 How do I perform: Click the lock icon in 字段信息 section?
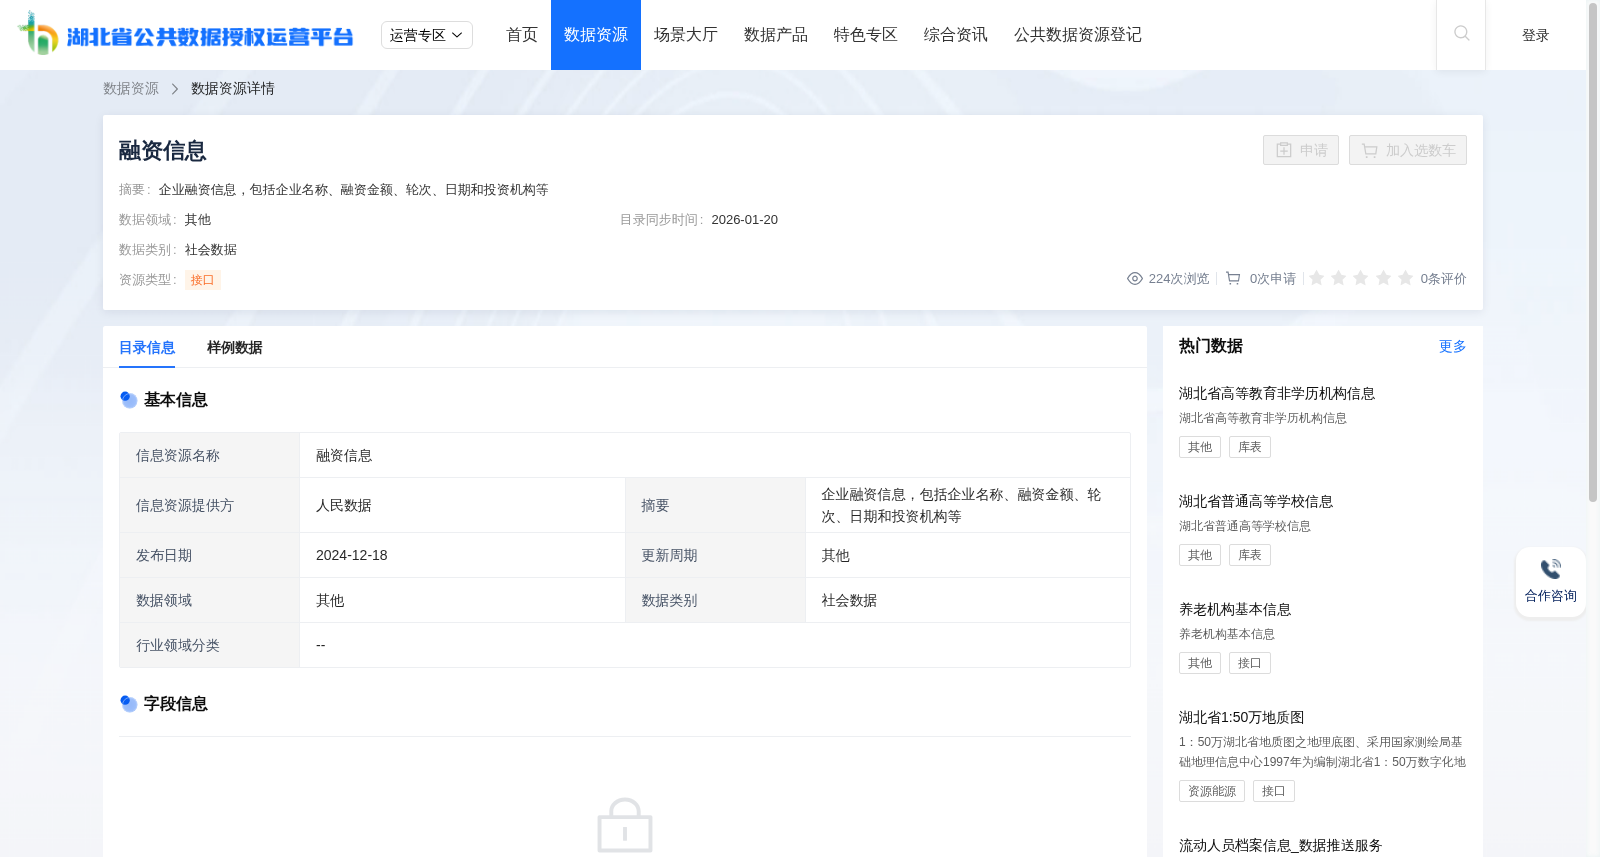click(625, 825)
